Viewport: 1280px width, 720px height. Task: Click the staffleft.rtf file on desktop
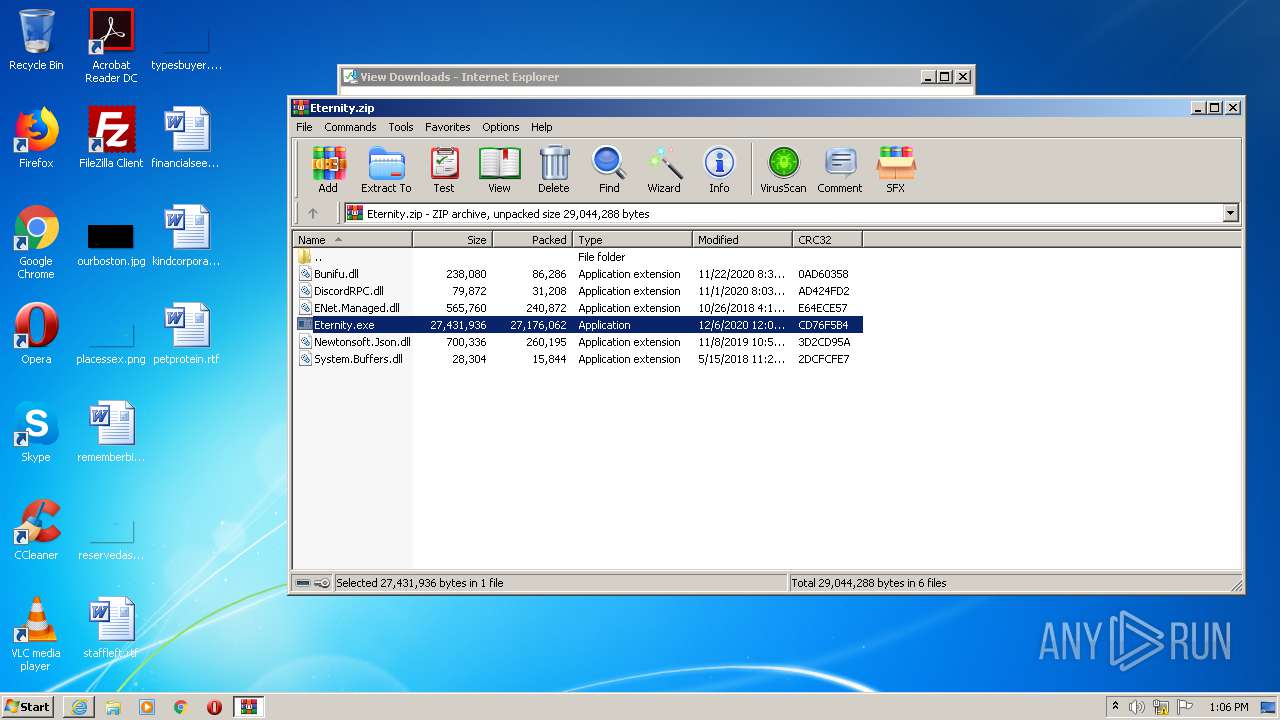pos(111,629)
